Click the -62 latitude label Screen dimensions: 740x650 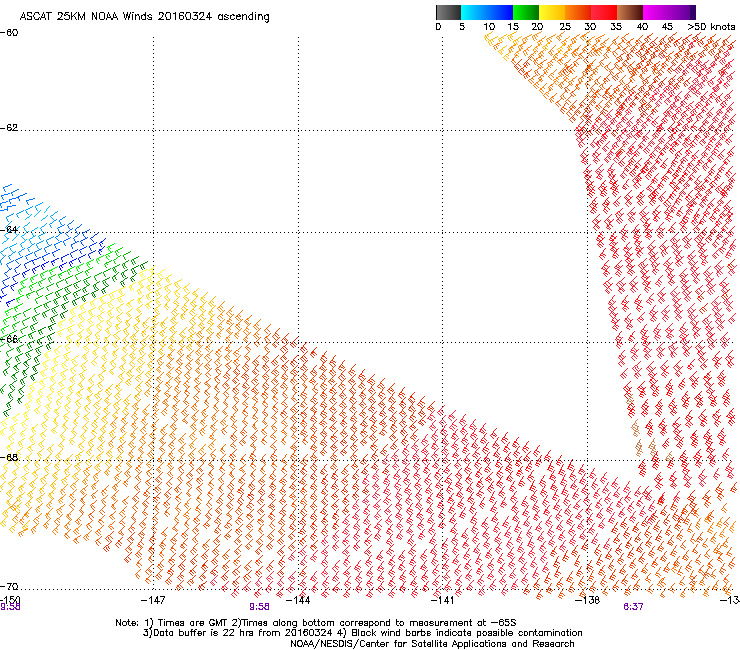tap(9, 128)
